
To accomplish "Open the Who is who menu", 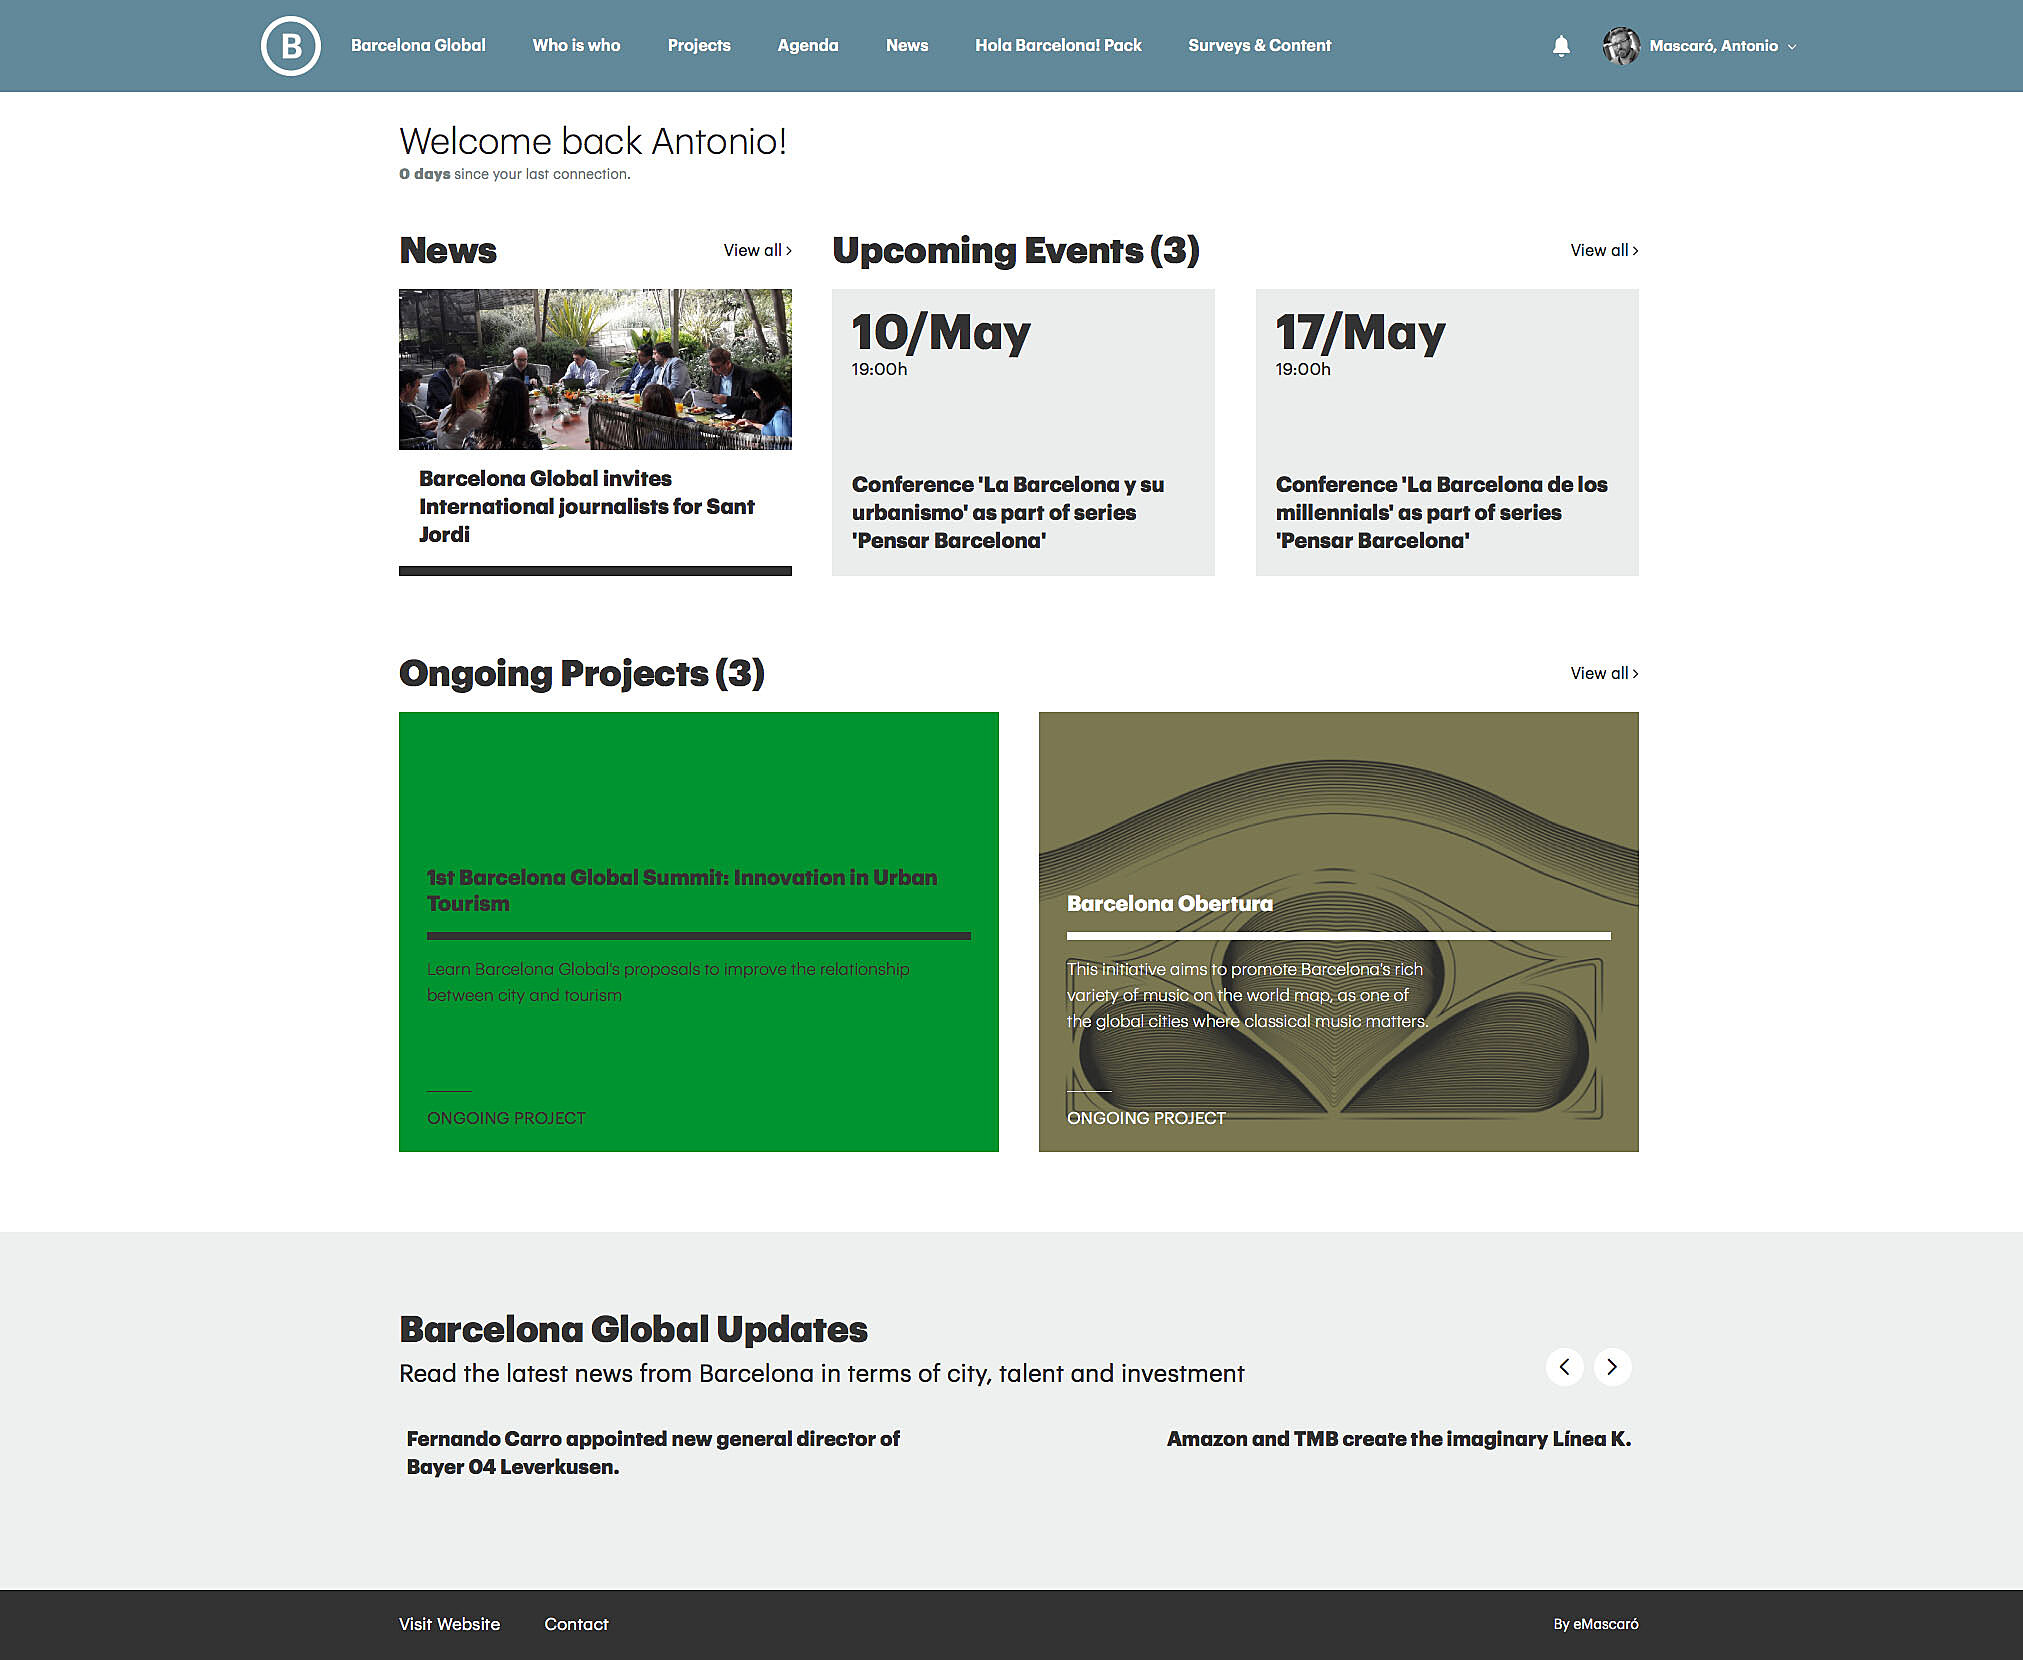I will point(576,46).
